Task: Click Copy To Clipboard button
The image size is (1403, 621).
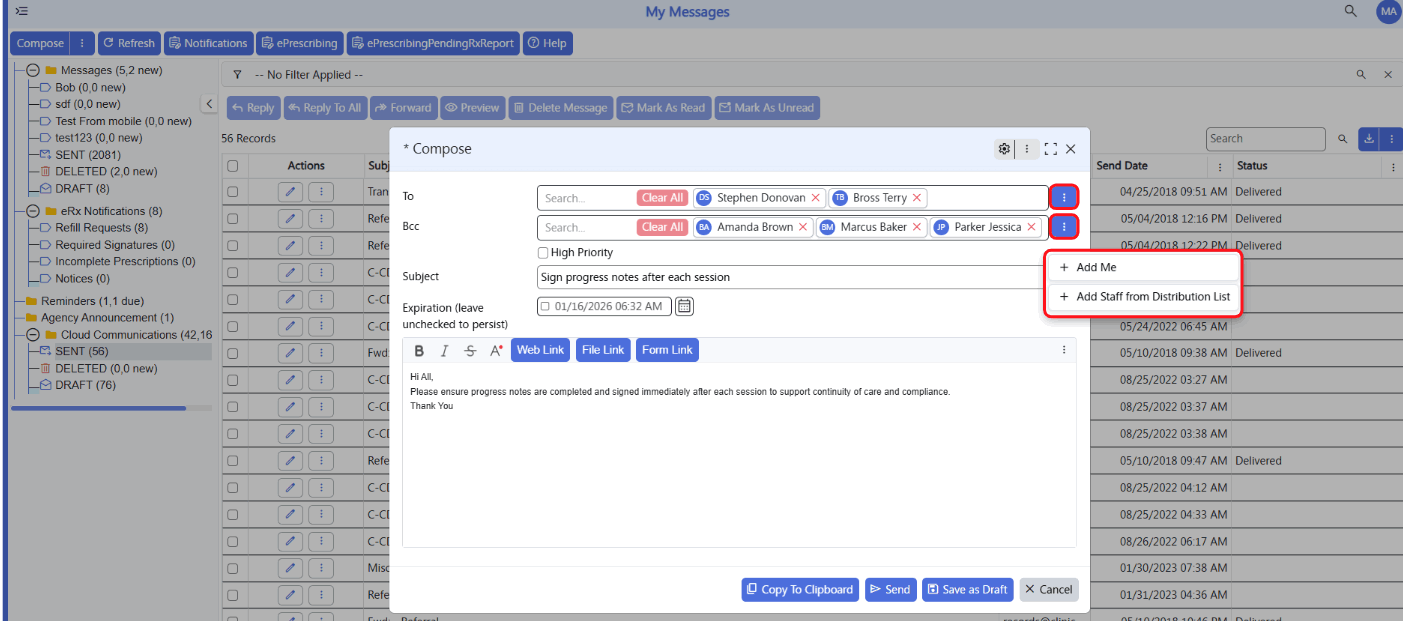Action: [798, 589]
